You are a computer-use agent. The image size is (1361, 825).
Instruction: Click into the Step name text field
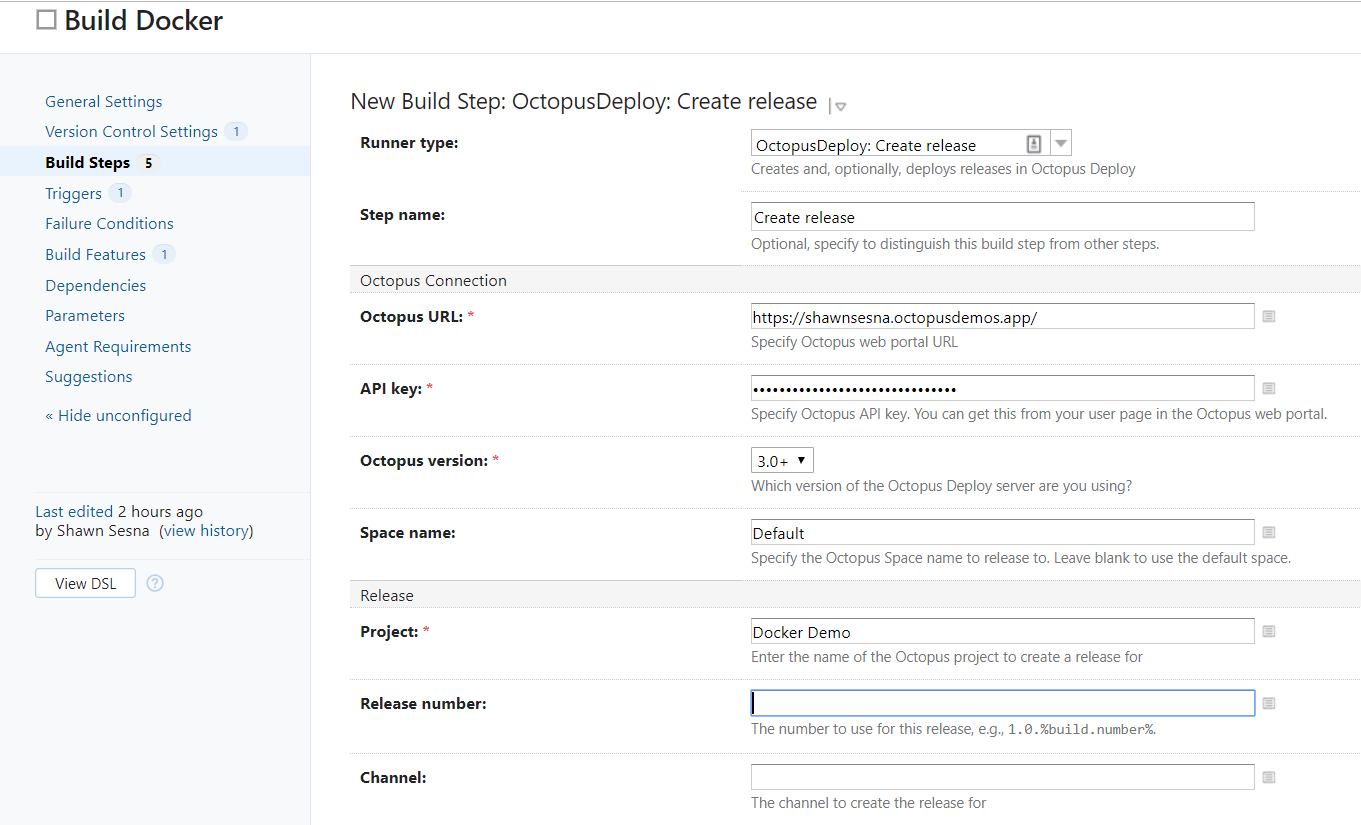coord(1002,217)
